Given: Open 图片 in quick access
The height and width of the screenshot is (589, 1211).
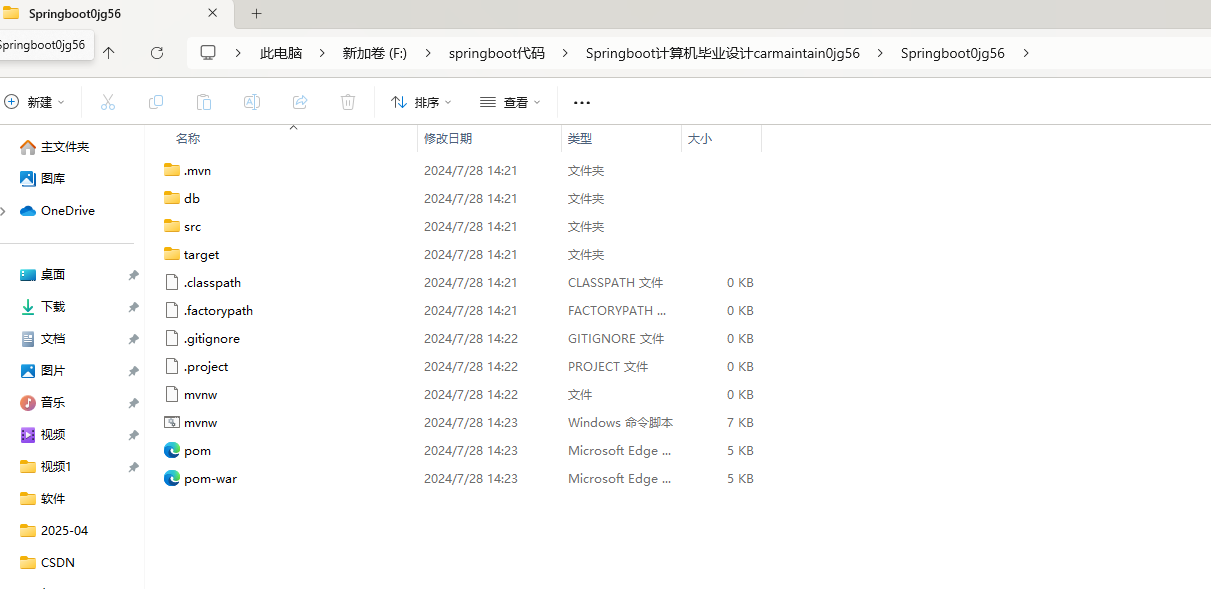Looking at the screenshot, I should [x=53, y=371].
